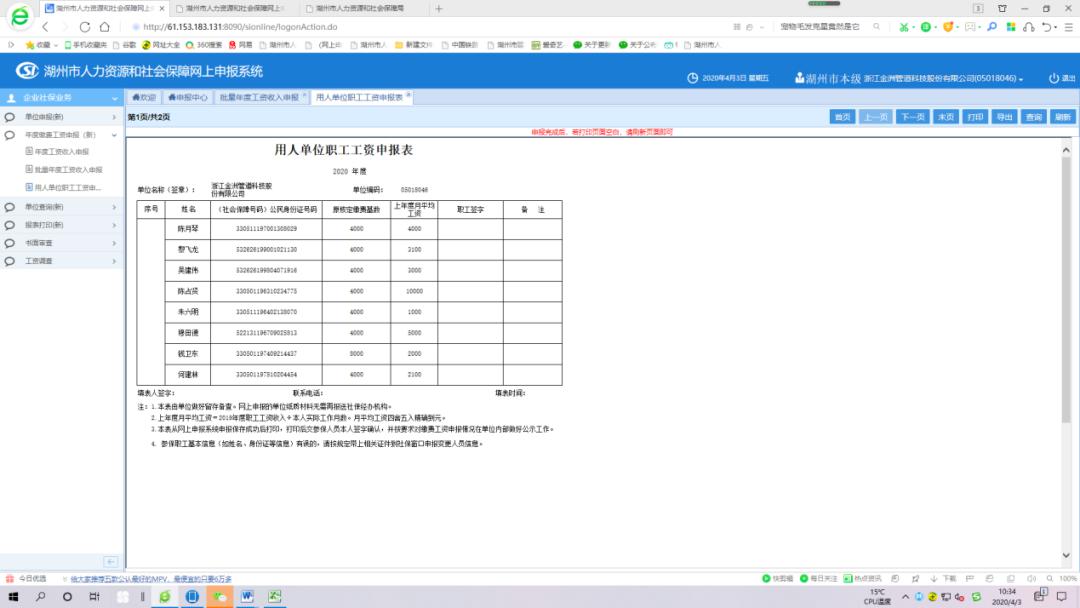Switch to the 批量年度工资收入申报 tab
This screenshot has height=608, width=1080.
point(262,98)
